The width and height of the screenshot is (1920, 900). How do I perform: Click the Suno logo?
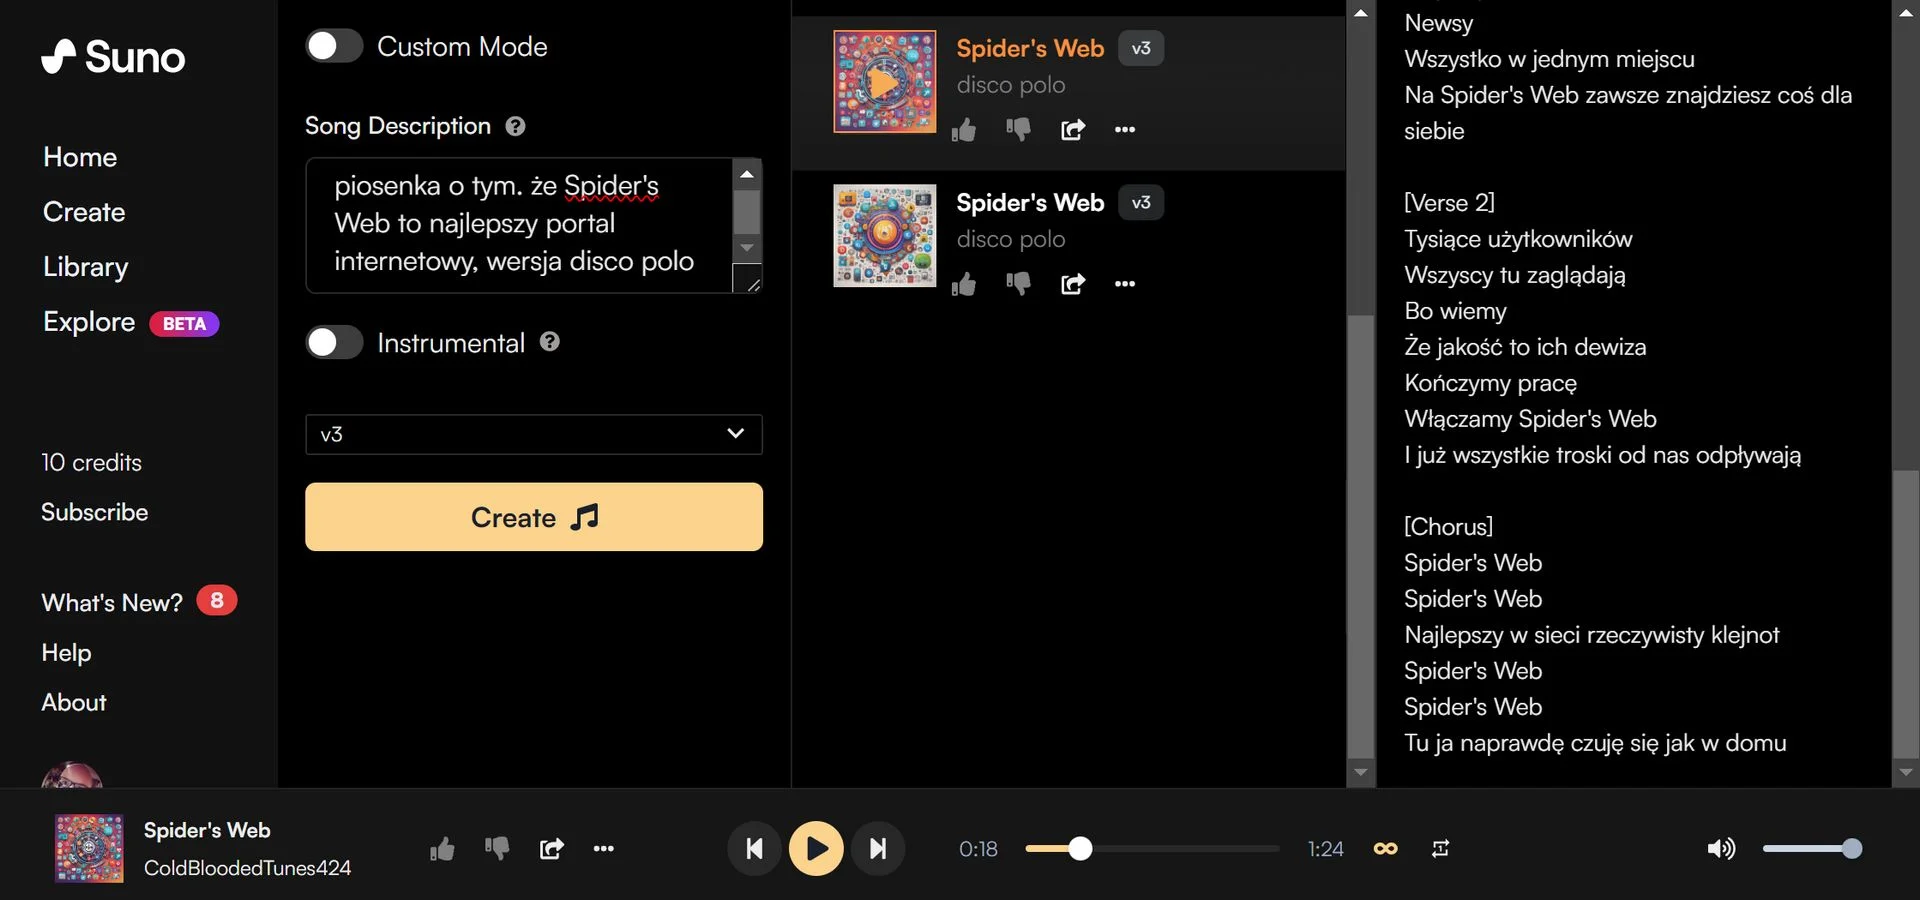pyautogui.click(x=113, y=58)
